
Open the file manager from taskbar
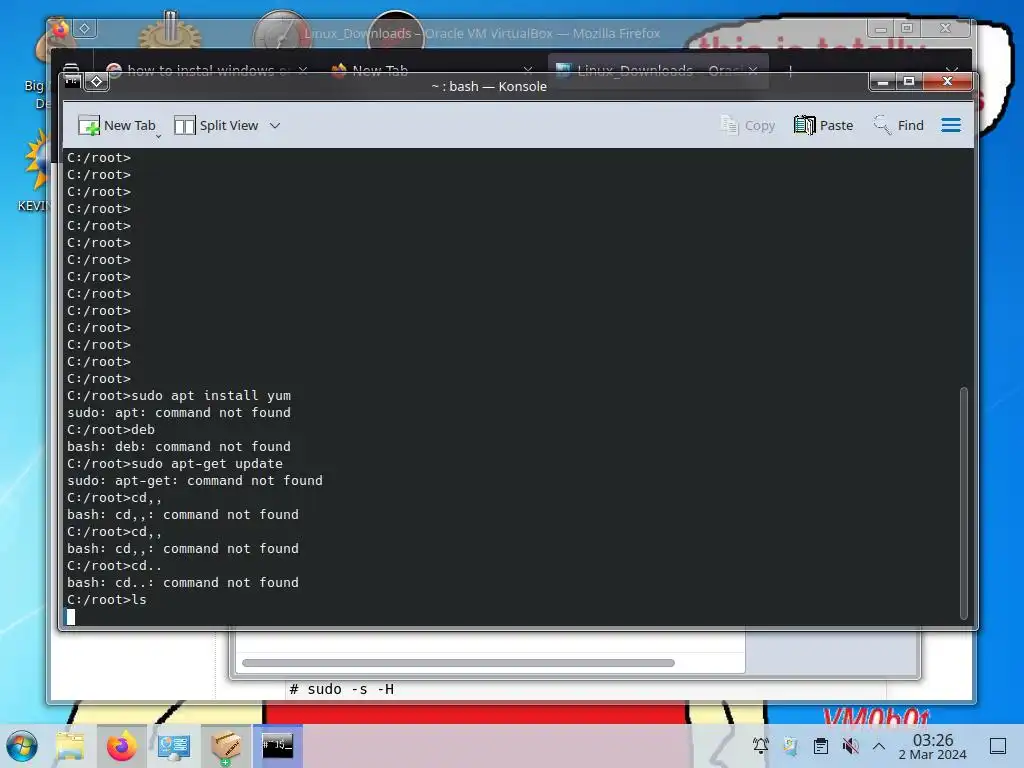[x=71, y=746]
